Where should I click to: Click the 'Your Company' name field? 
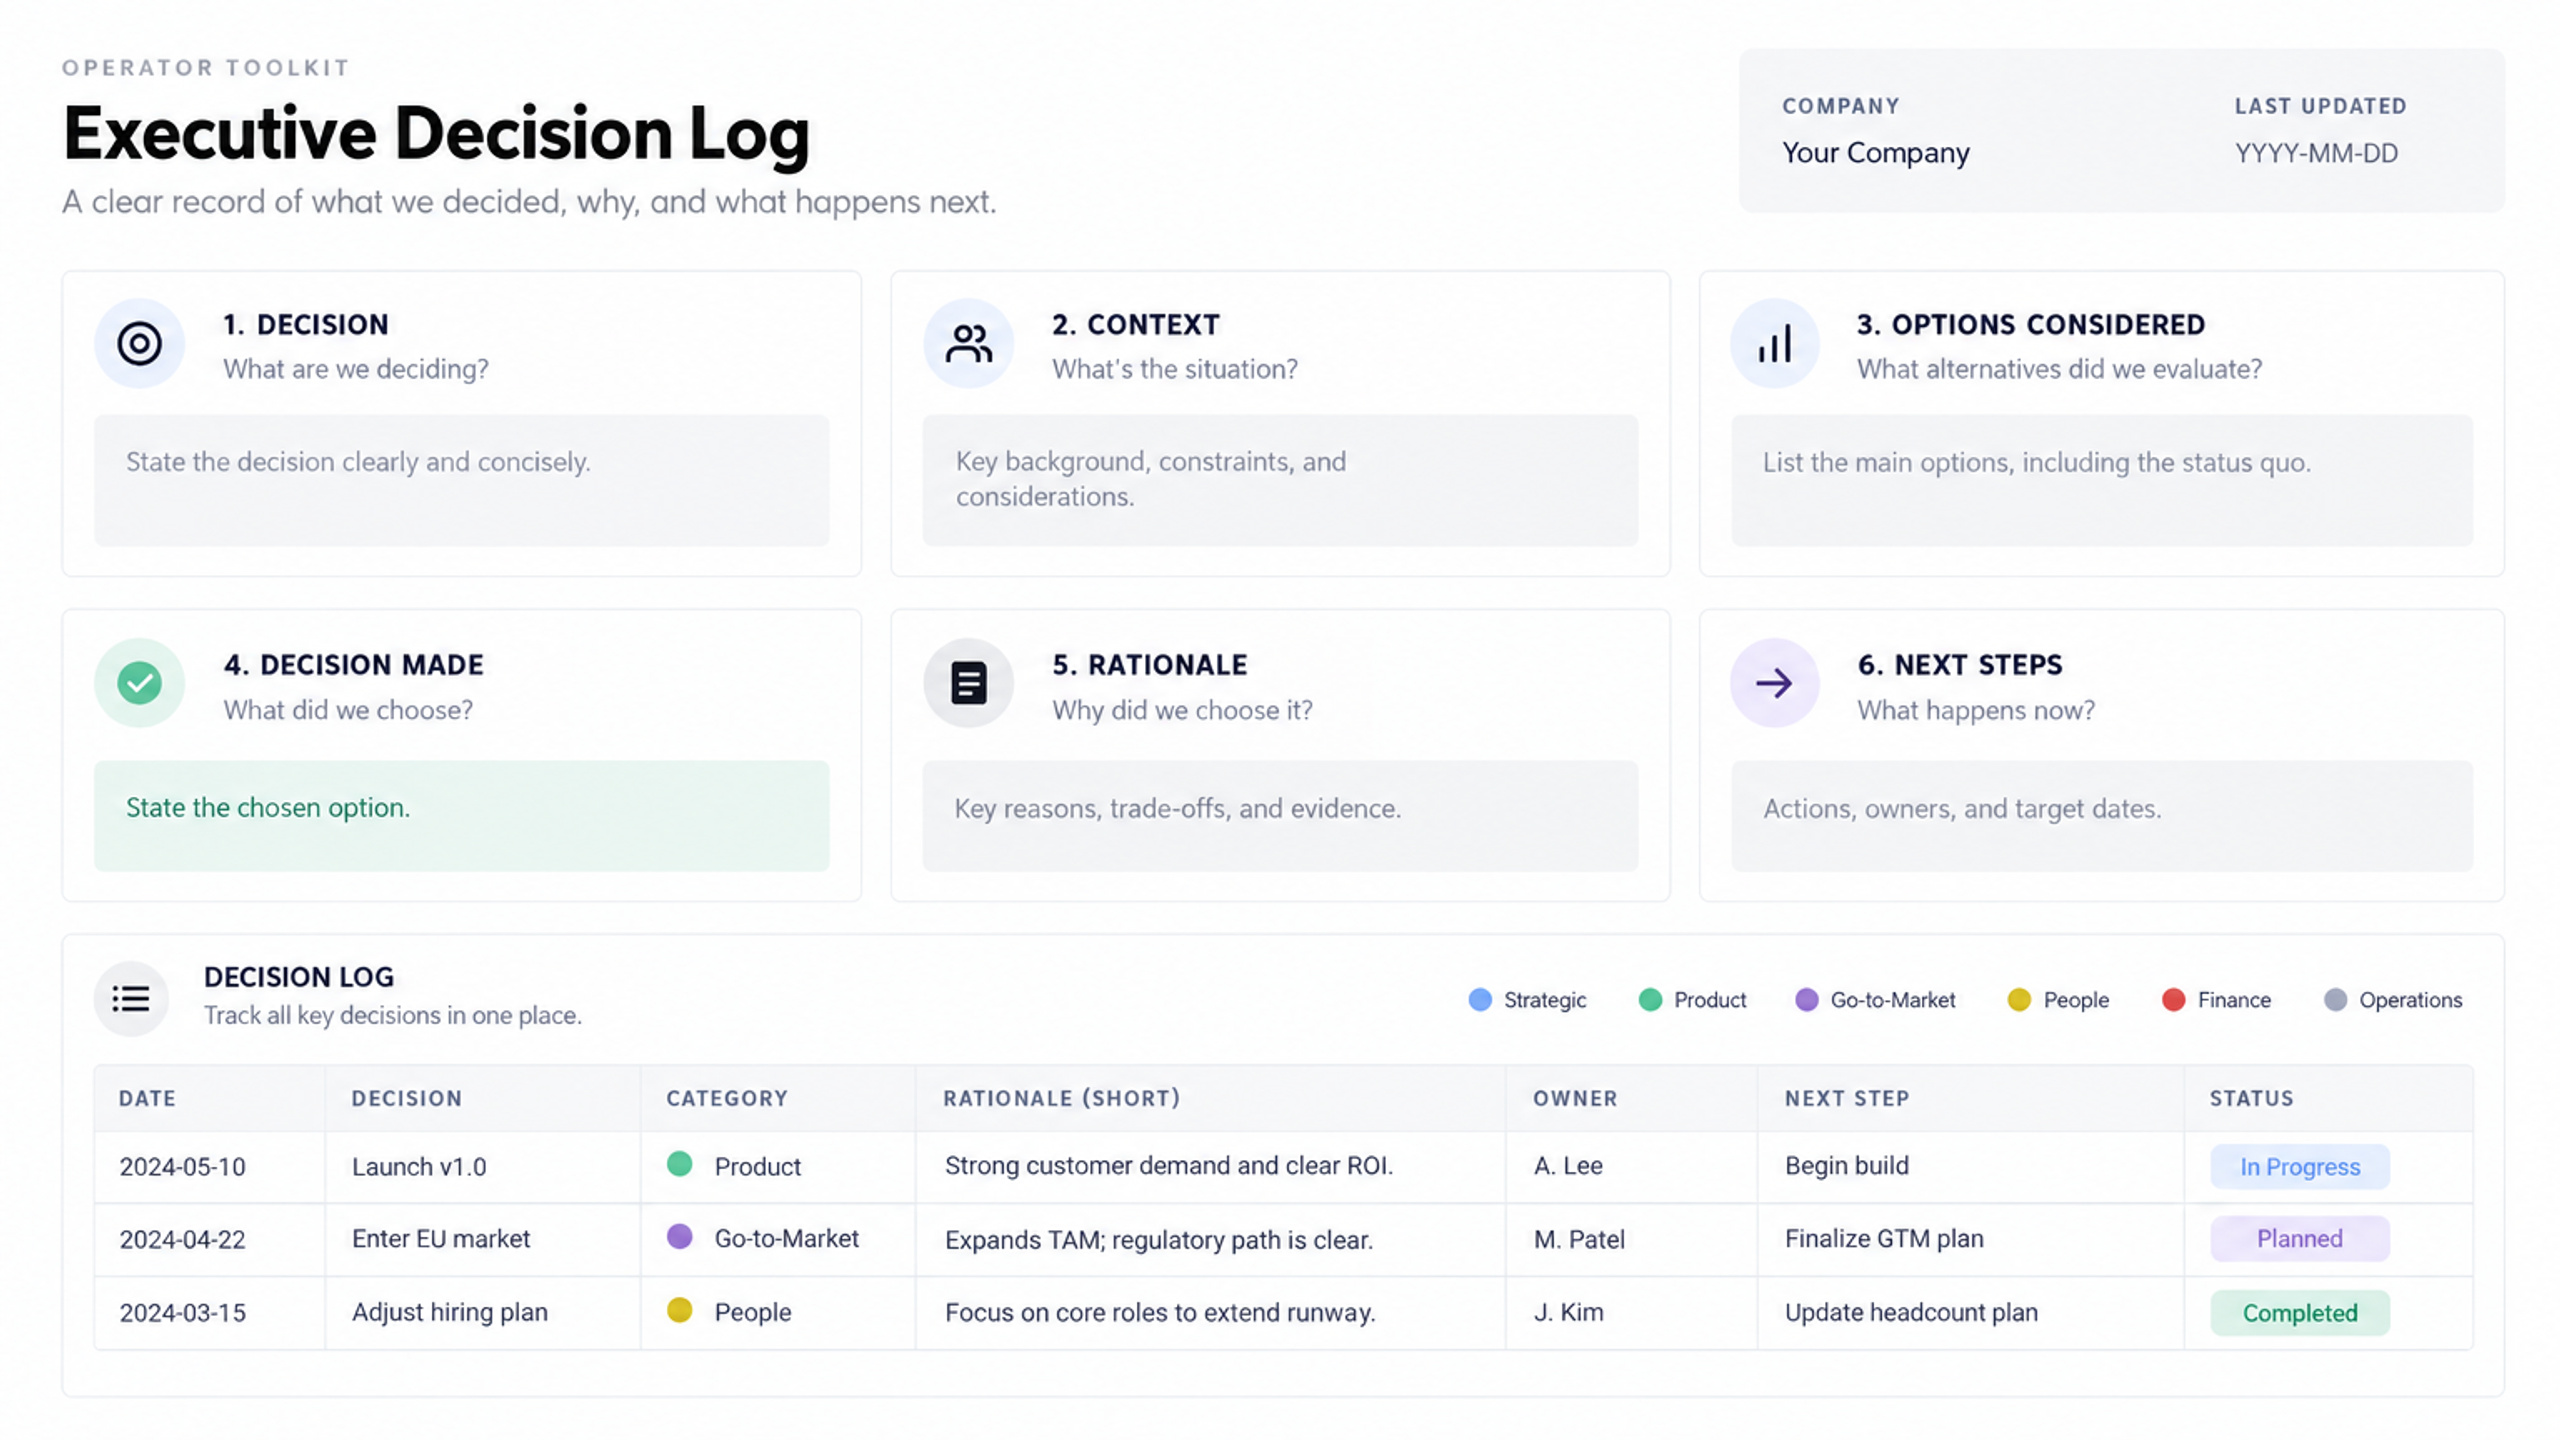tap(1875, 153)
